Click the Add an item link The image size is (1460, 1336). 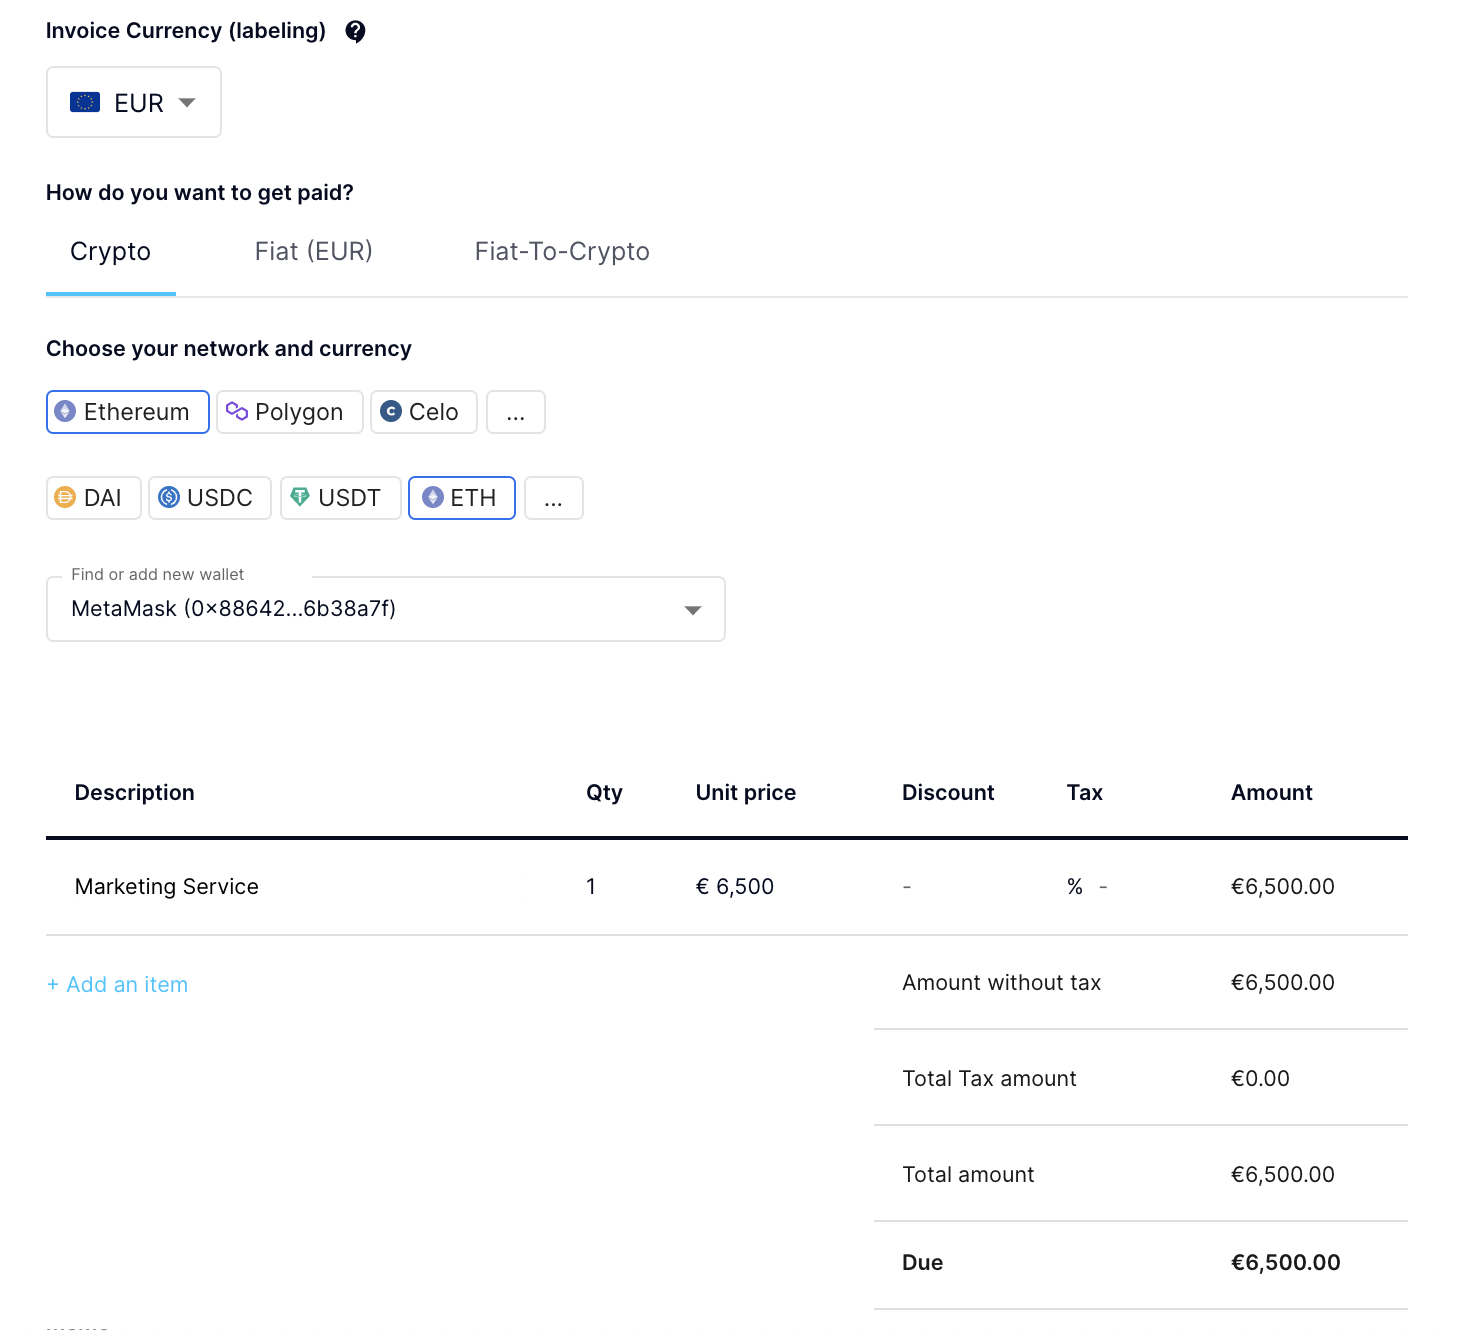click(x=118, y=985)
